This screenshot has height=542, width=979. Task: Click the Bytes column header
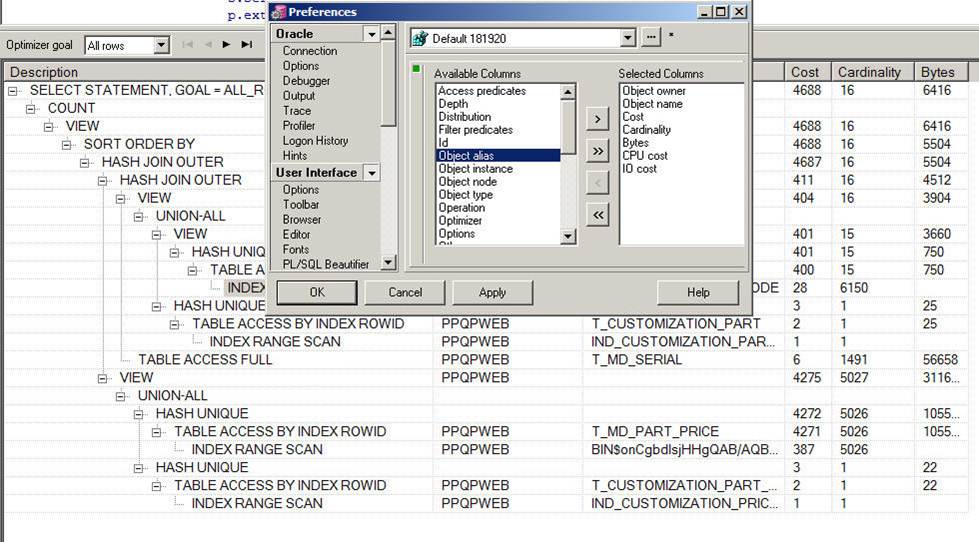941,72
